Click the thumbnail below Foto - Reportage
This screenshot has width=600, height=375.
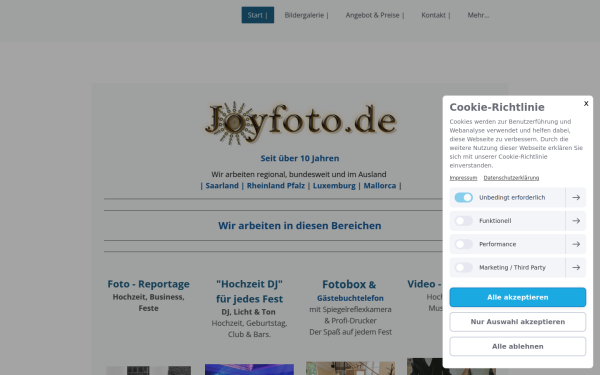click(x=148, y=370)
